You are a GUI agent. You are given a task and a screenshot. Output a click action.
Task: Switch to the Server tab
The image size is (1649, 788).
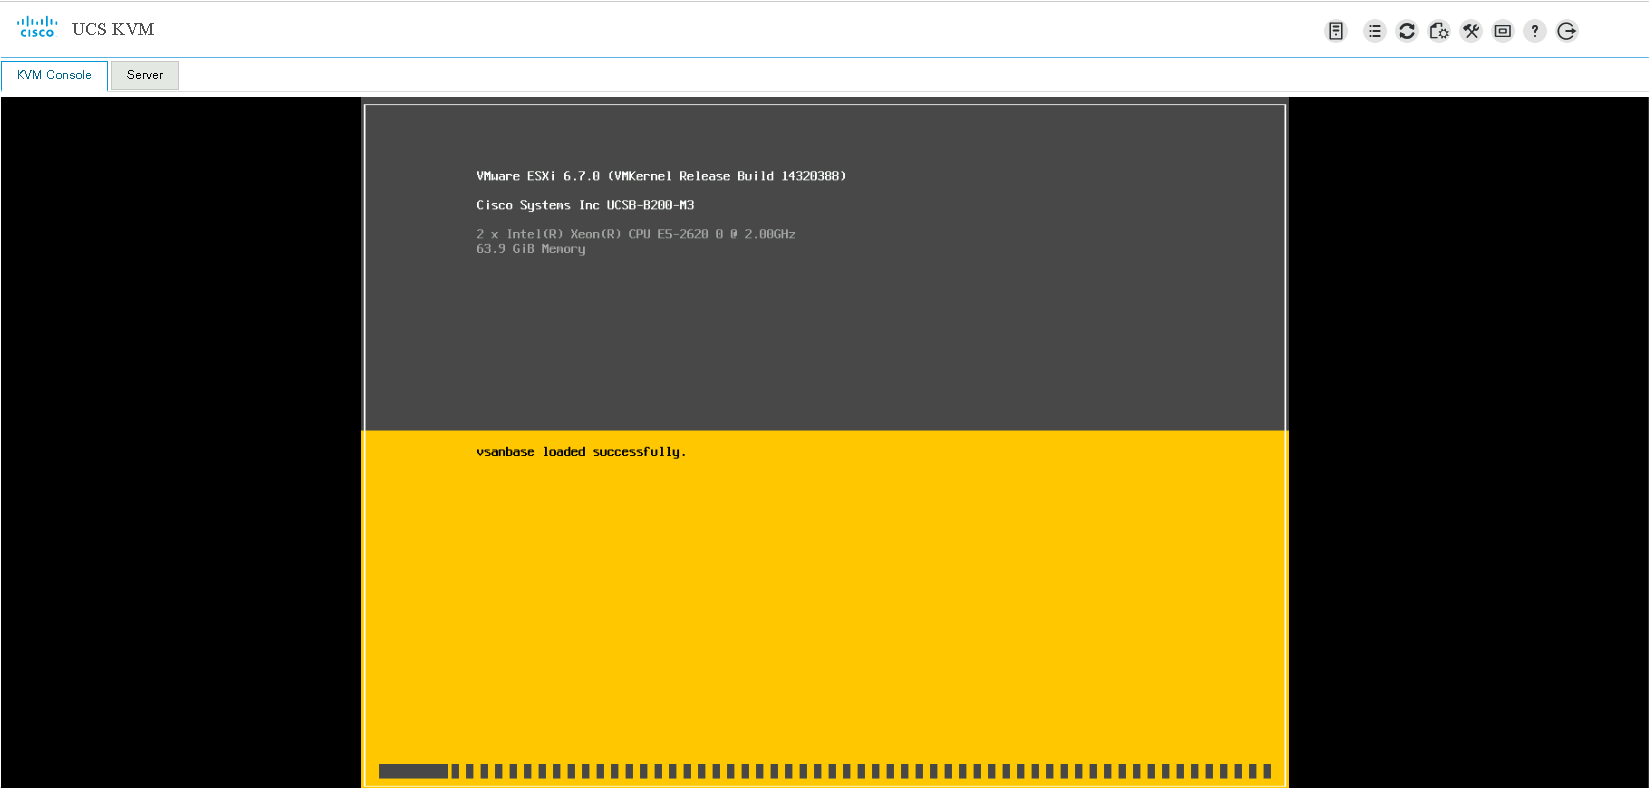pos(145,75)
